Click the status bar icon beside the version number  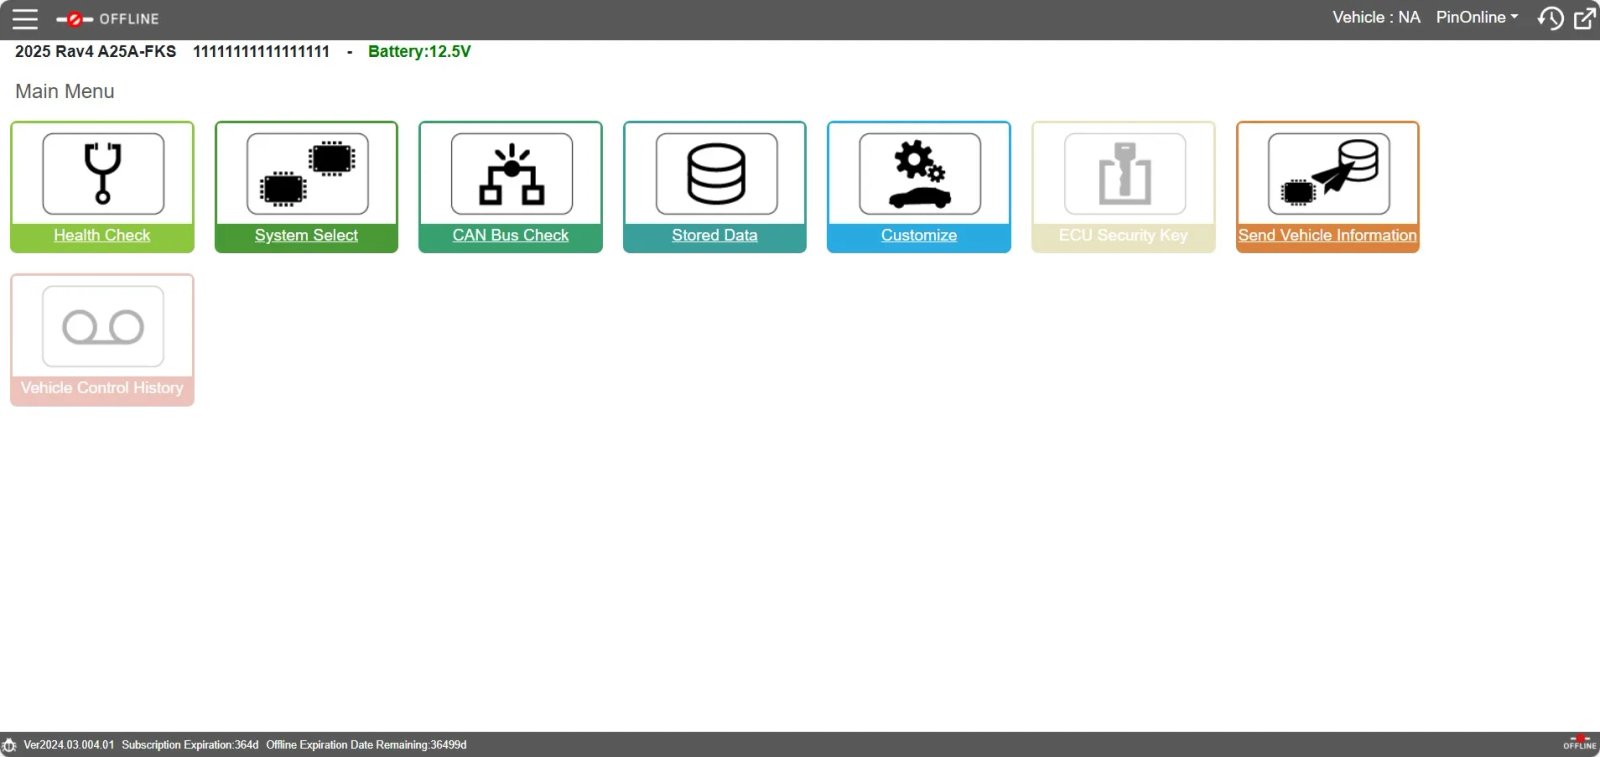coord(10,745)
